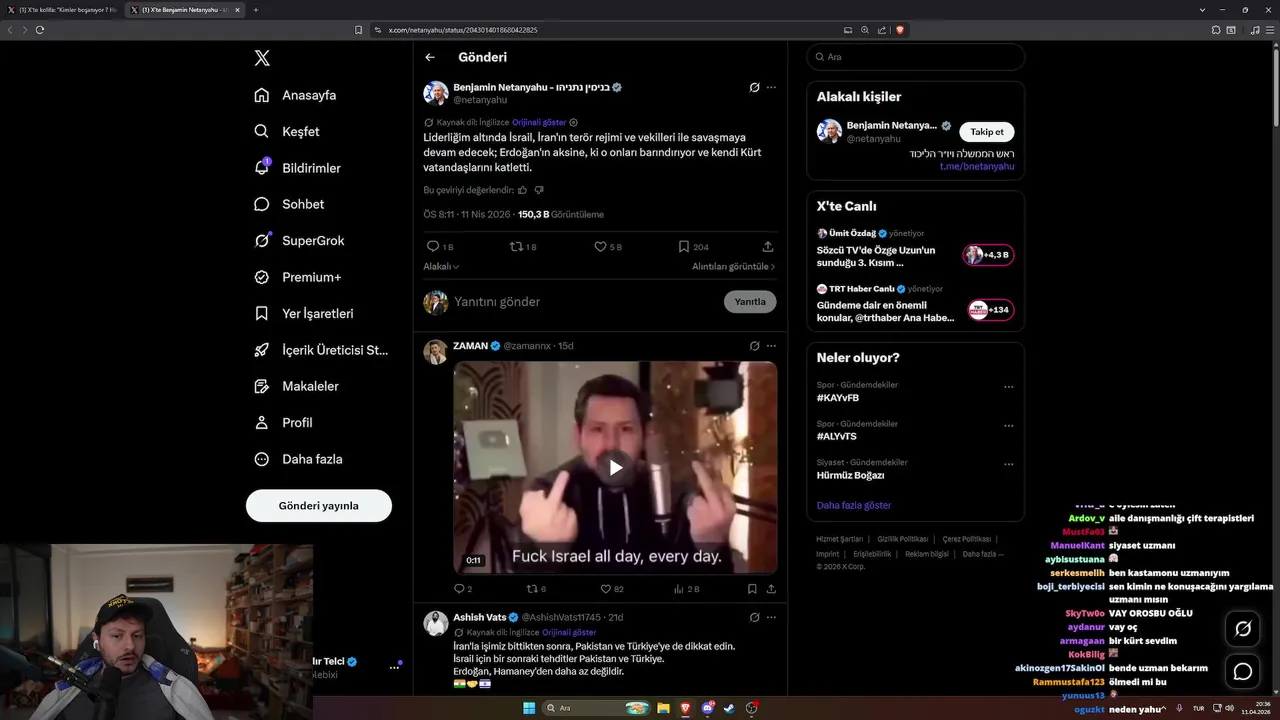Click Daha fazla göster link
The width and height of the screenshot is (1280, 720).
853,505
